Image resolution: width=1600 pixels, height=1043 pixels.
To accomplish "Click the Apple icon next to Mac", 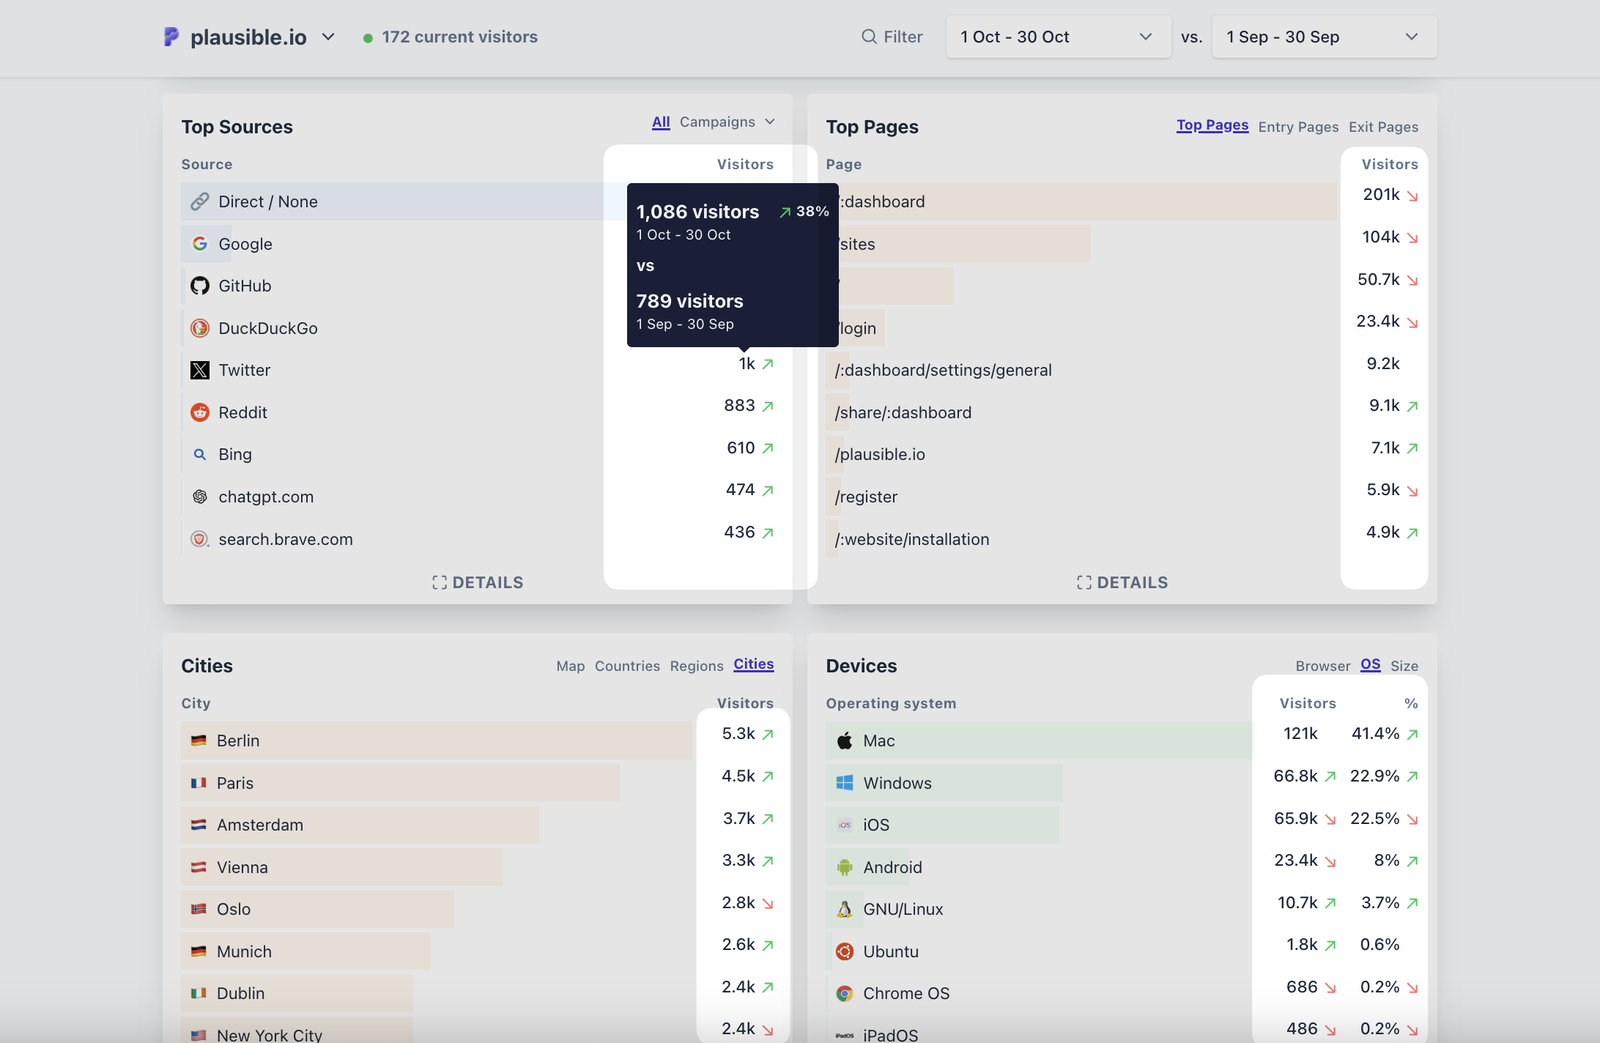I will pyautogui.click(x=845, y=740).
